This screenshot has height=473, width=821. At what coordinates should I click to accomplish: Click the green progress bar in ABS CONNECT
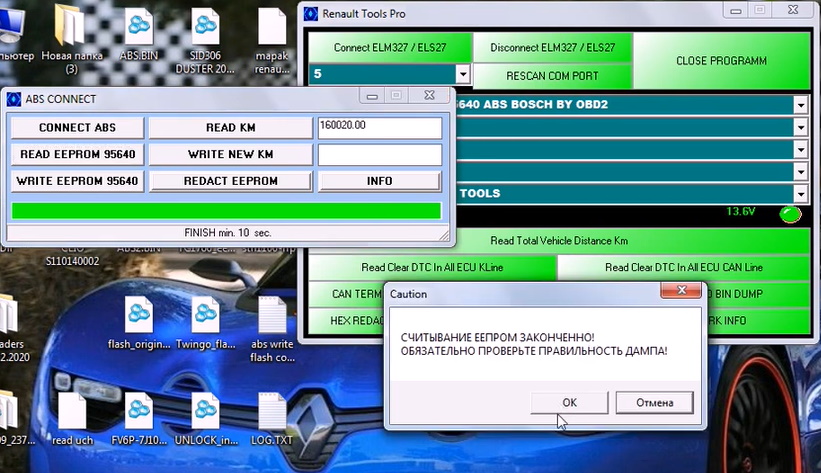(226, 211)
